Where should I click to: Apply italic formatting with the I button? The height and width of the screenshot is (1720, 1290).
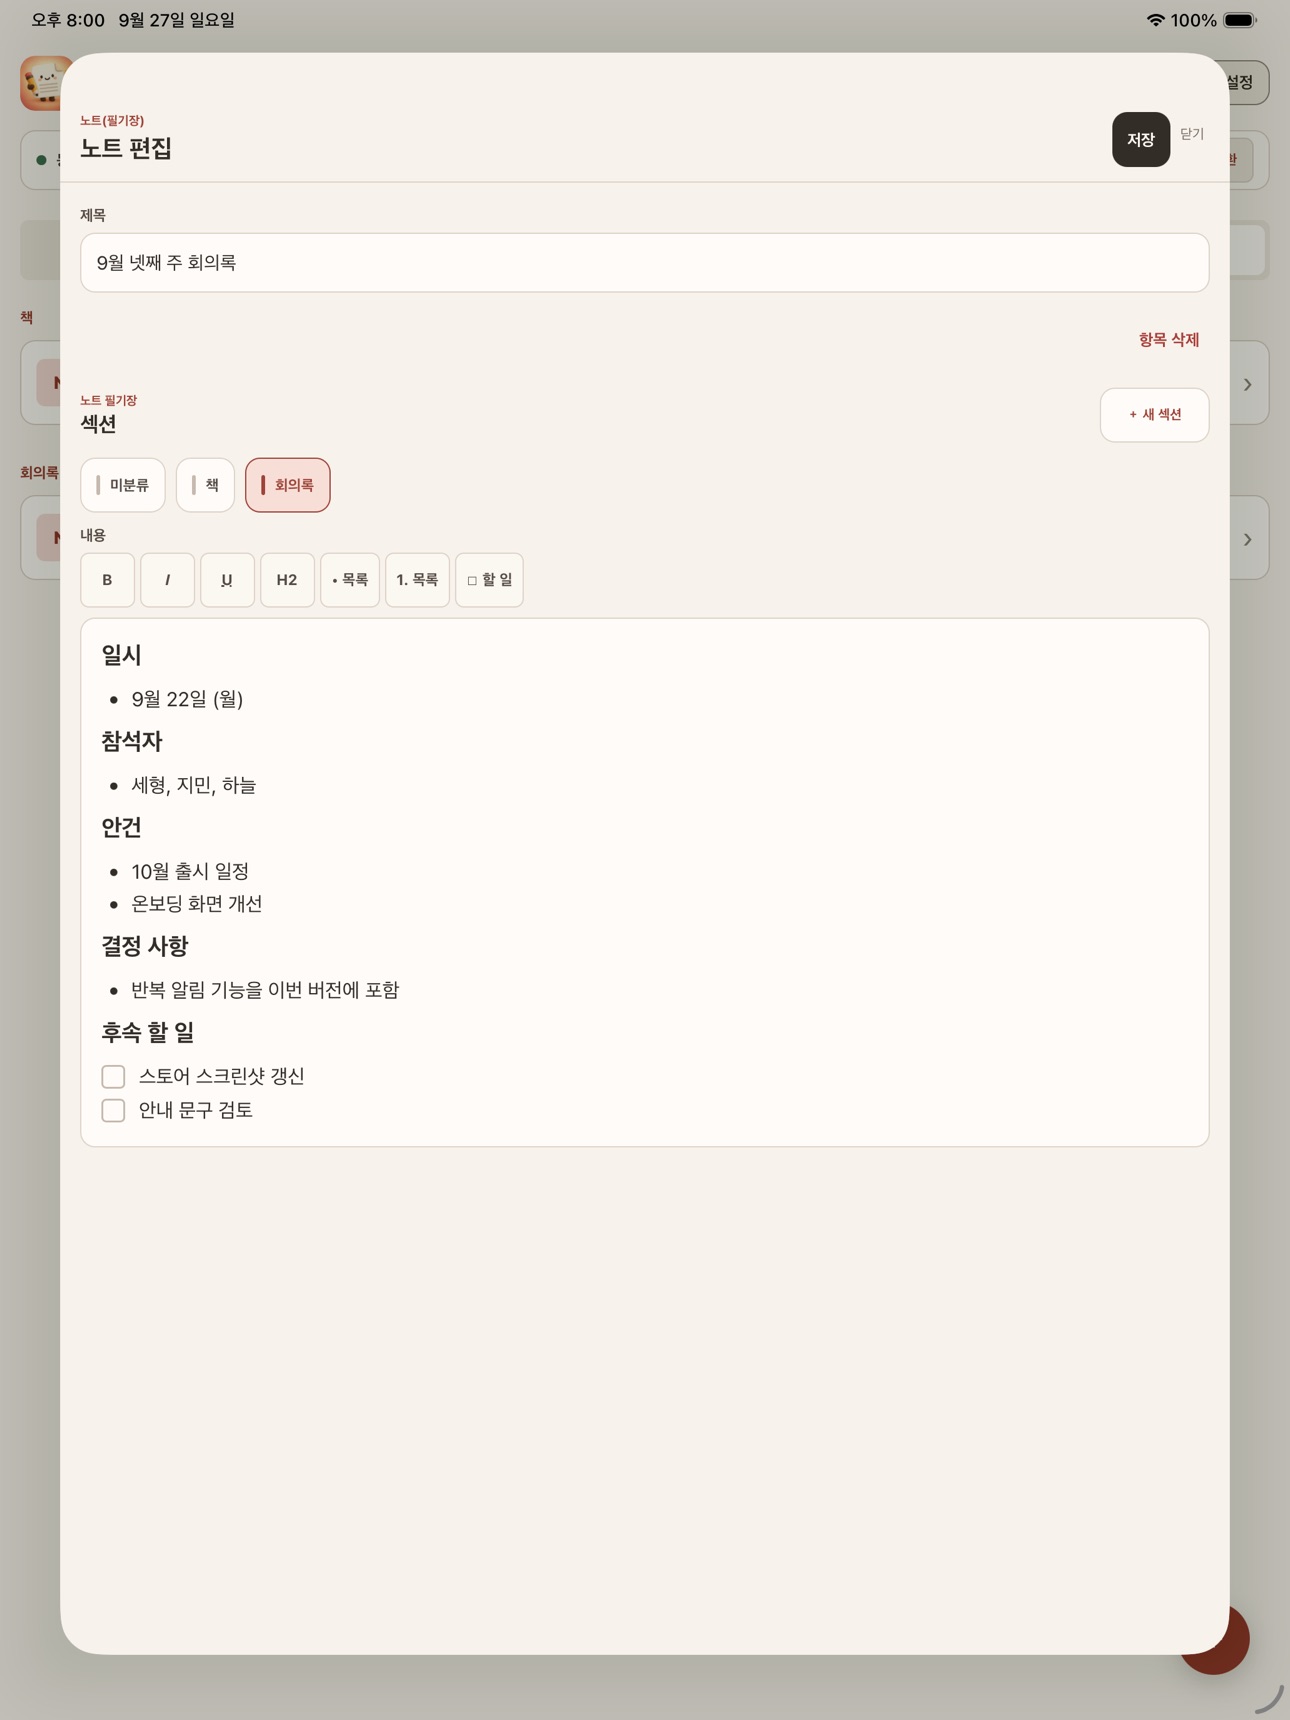[167, 580]
